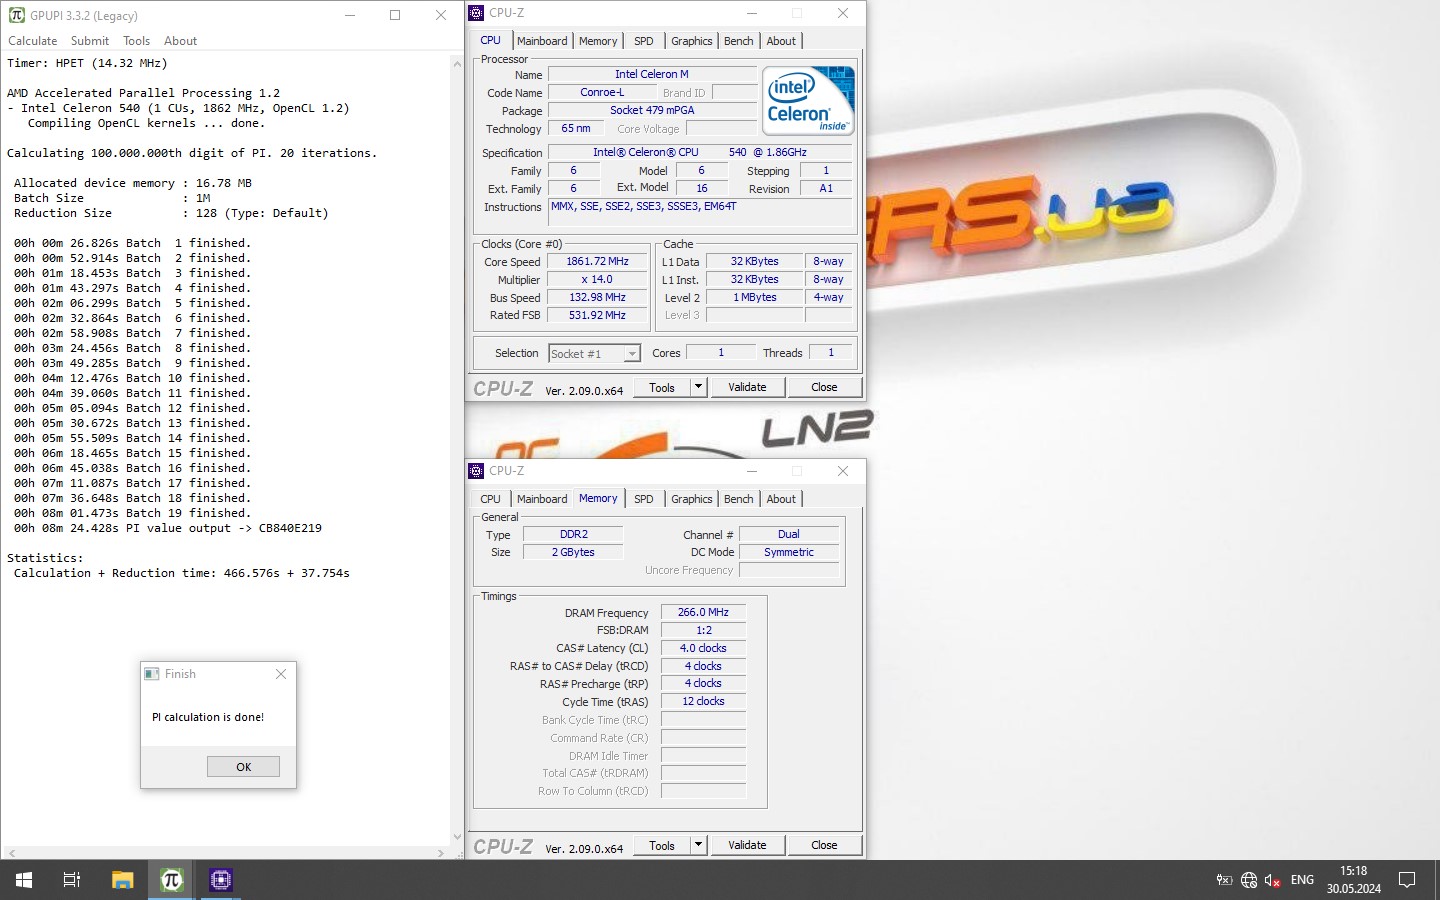1440x900 pixels.
Task: Switch to Graphics tab in bottom CPU-Z
Action: (x=692, y=499)
